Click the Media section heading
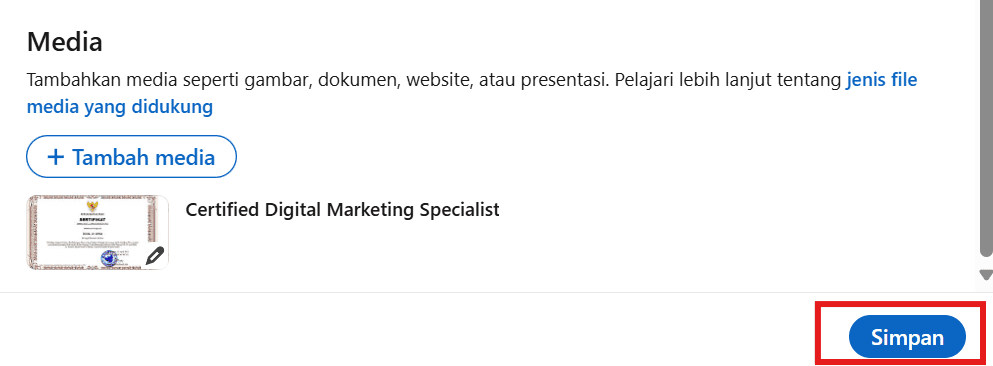Screen dimensions: 993x366 pyautogui.click(x=65, y=42)
